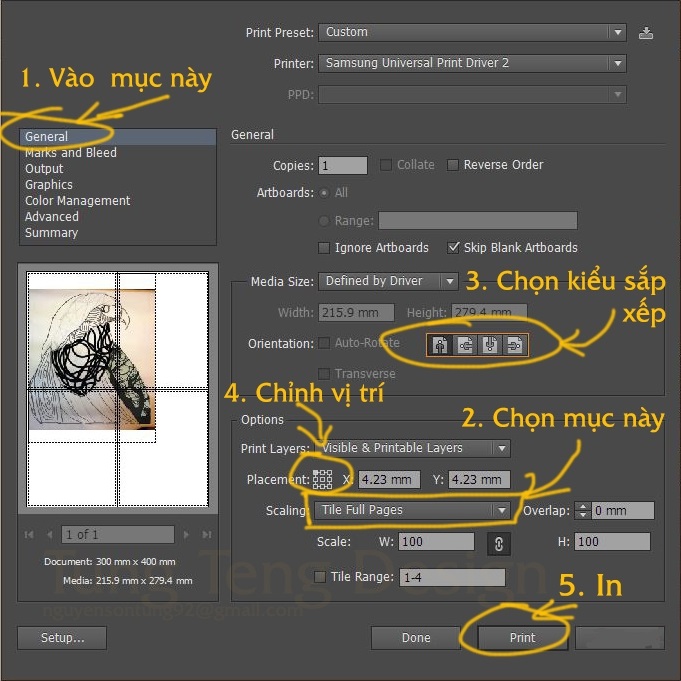Image resolution: width=681 pixels, height=681 pixels.
Task: Select portrait up orientation icon
Action: [x=440, y=345]
